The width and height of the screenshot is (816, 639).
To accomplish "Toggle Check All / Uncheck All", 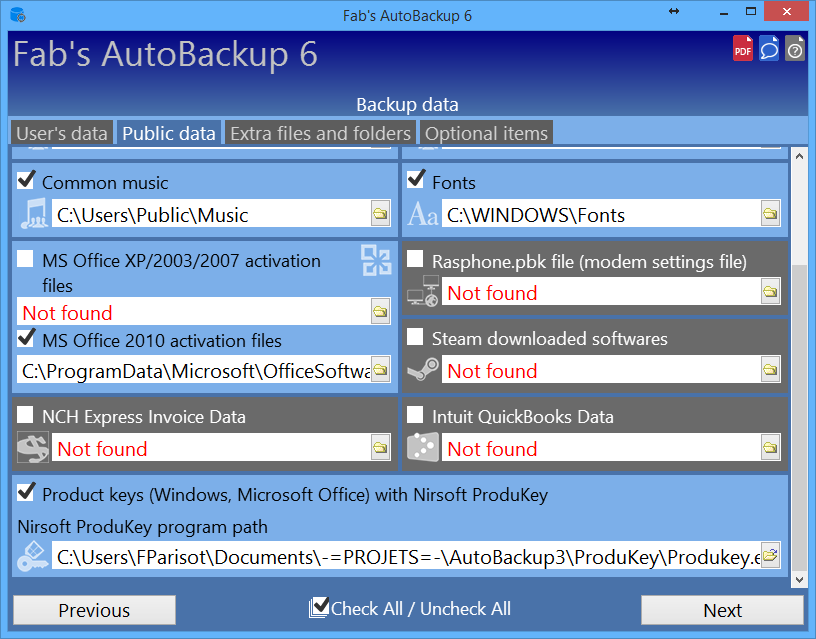I will tap(410, 608).
